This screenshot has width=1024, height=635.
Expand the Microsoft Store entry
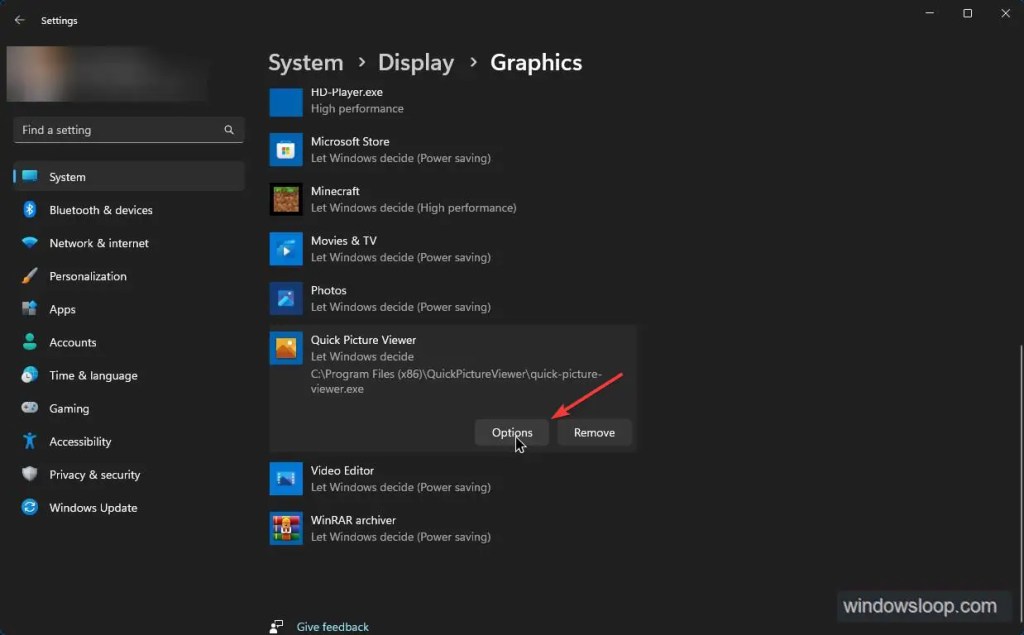click(453, 150)
